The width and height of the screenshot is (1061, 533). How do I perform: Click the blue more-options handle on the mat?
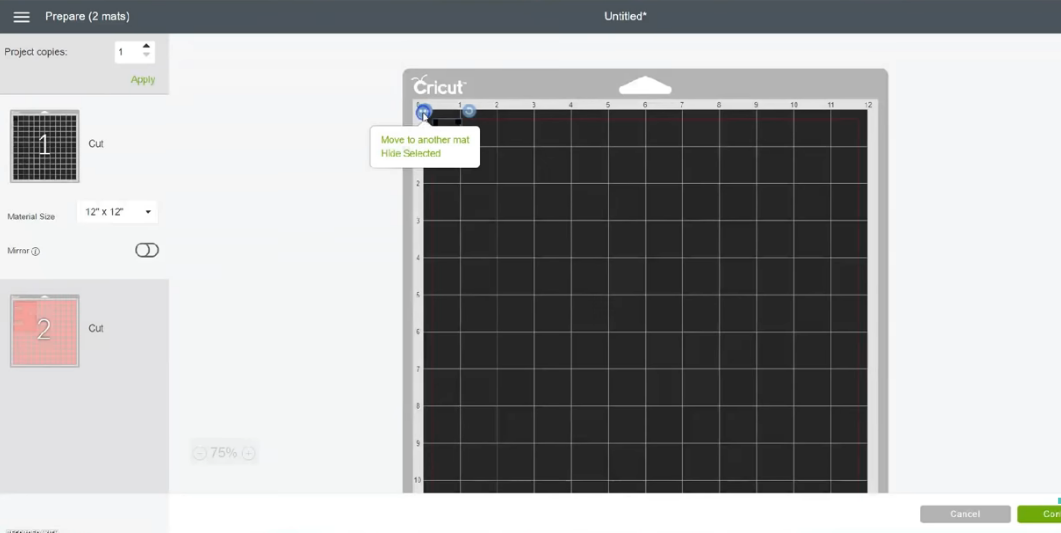point(424,112)
